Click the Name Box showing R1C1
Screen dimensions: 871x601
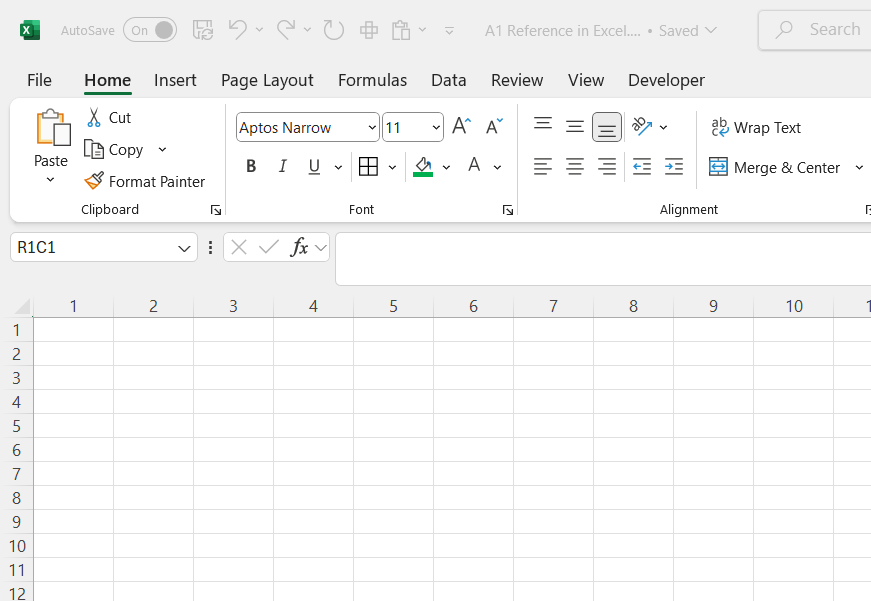[x=104, y=247]
